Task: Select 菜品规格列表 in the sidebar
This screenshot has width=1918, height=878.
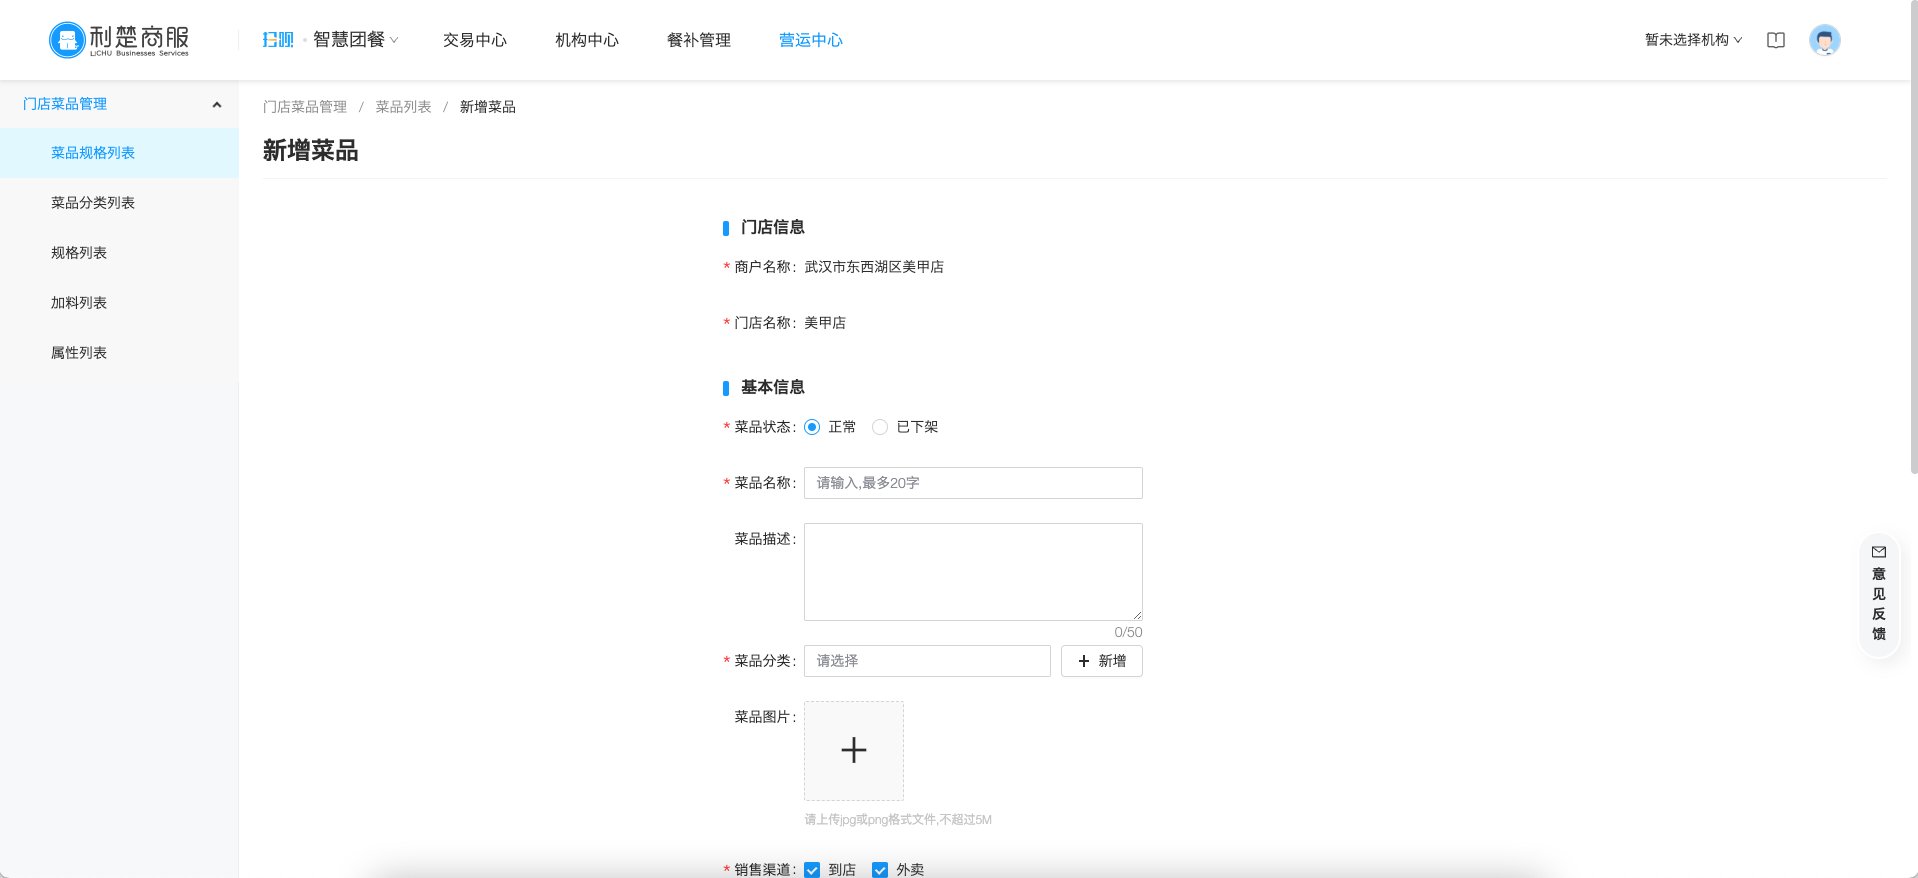Action: 120,153
